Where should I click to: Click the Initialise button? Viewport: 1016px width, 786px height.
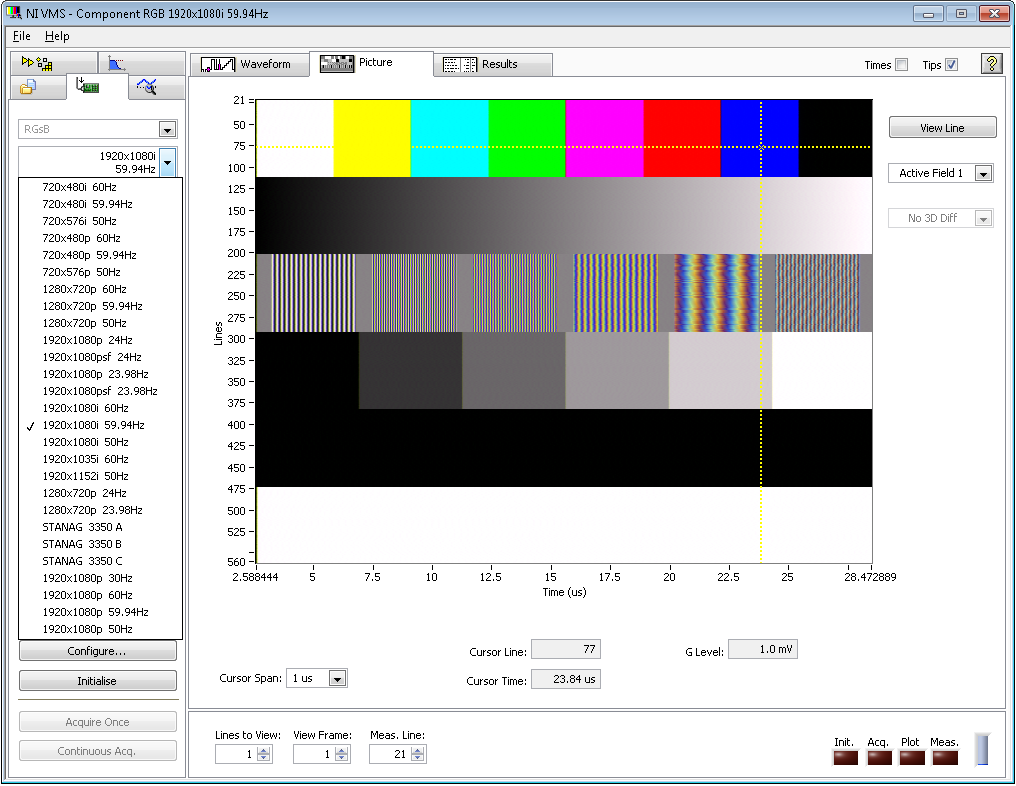[97, 681]
